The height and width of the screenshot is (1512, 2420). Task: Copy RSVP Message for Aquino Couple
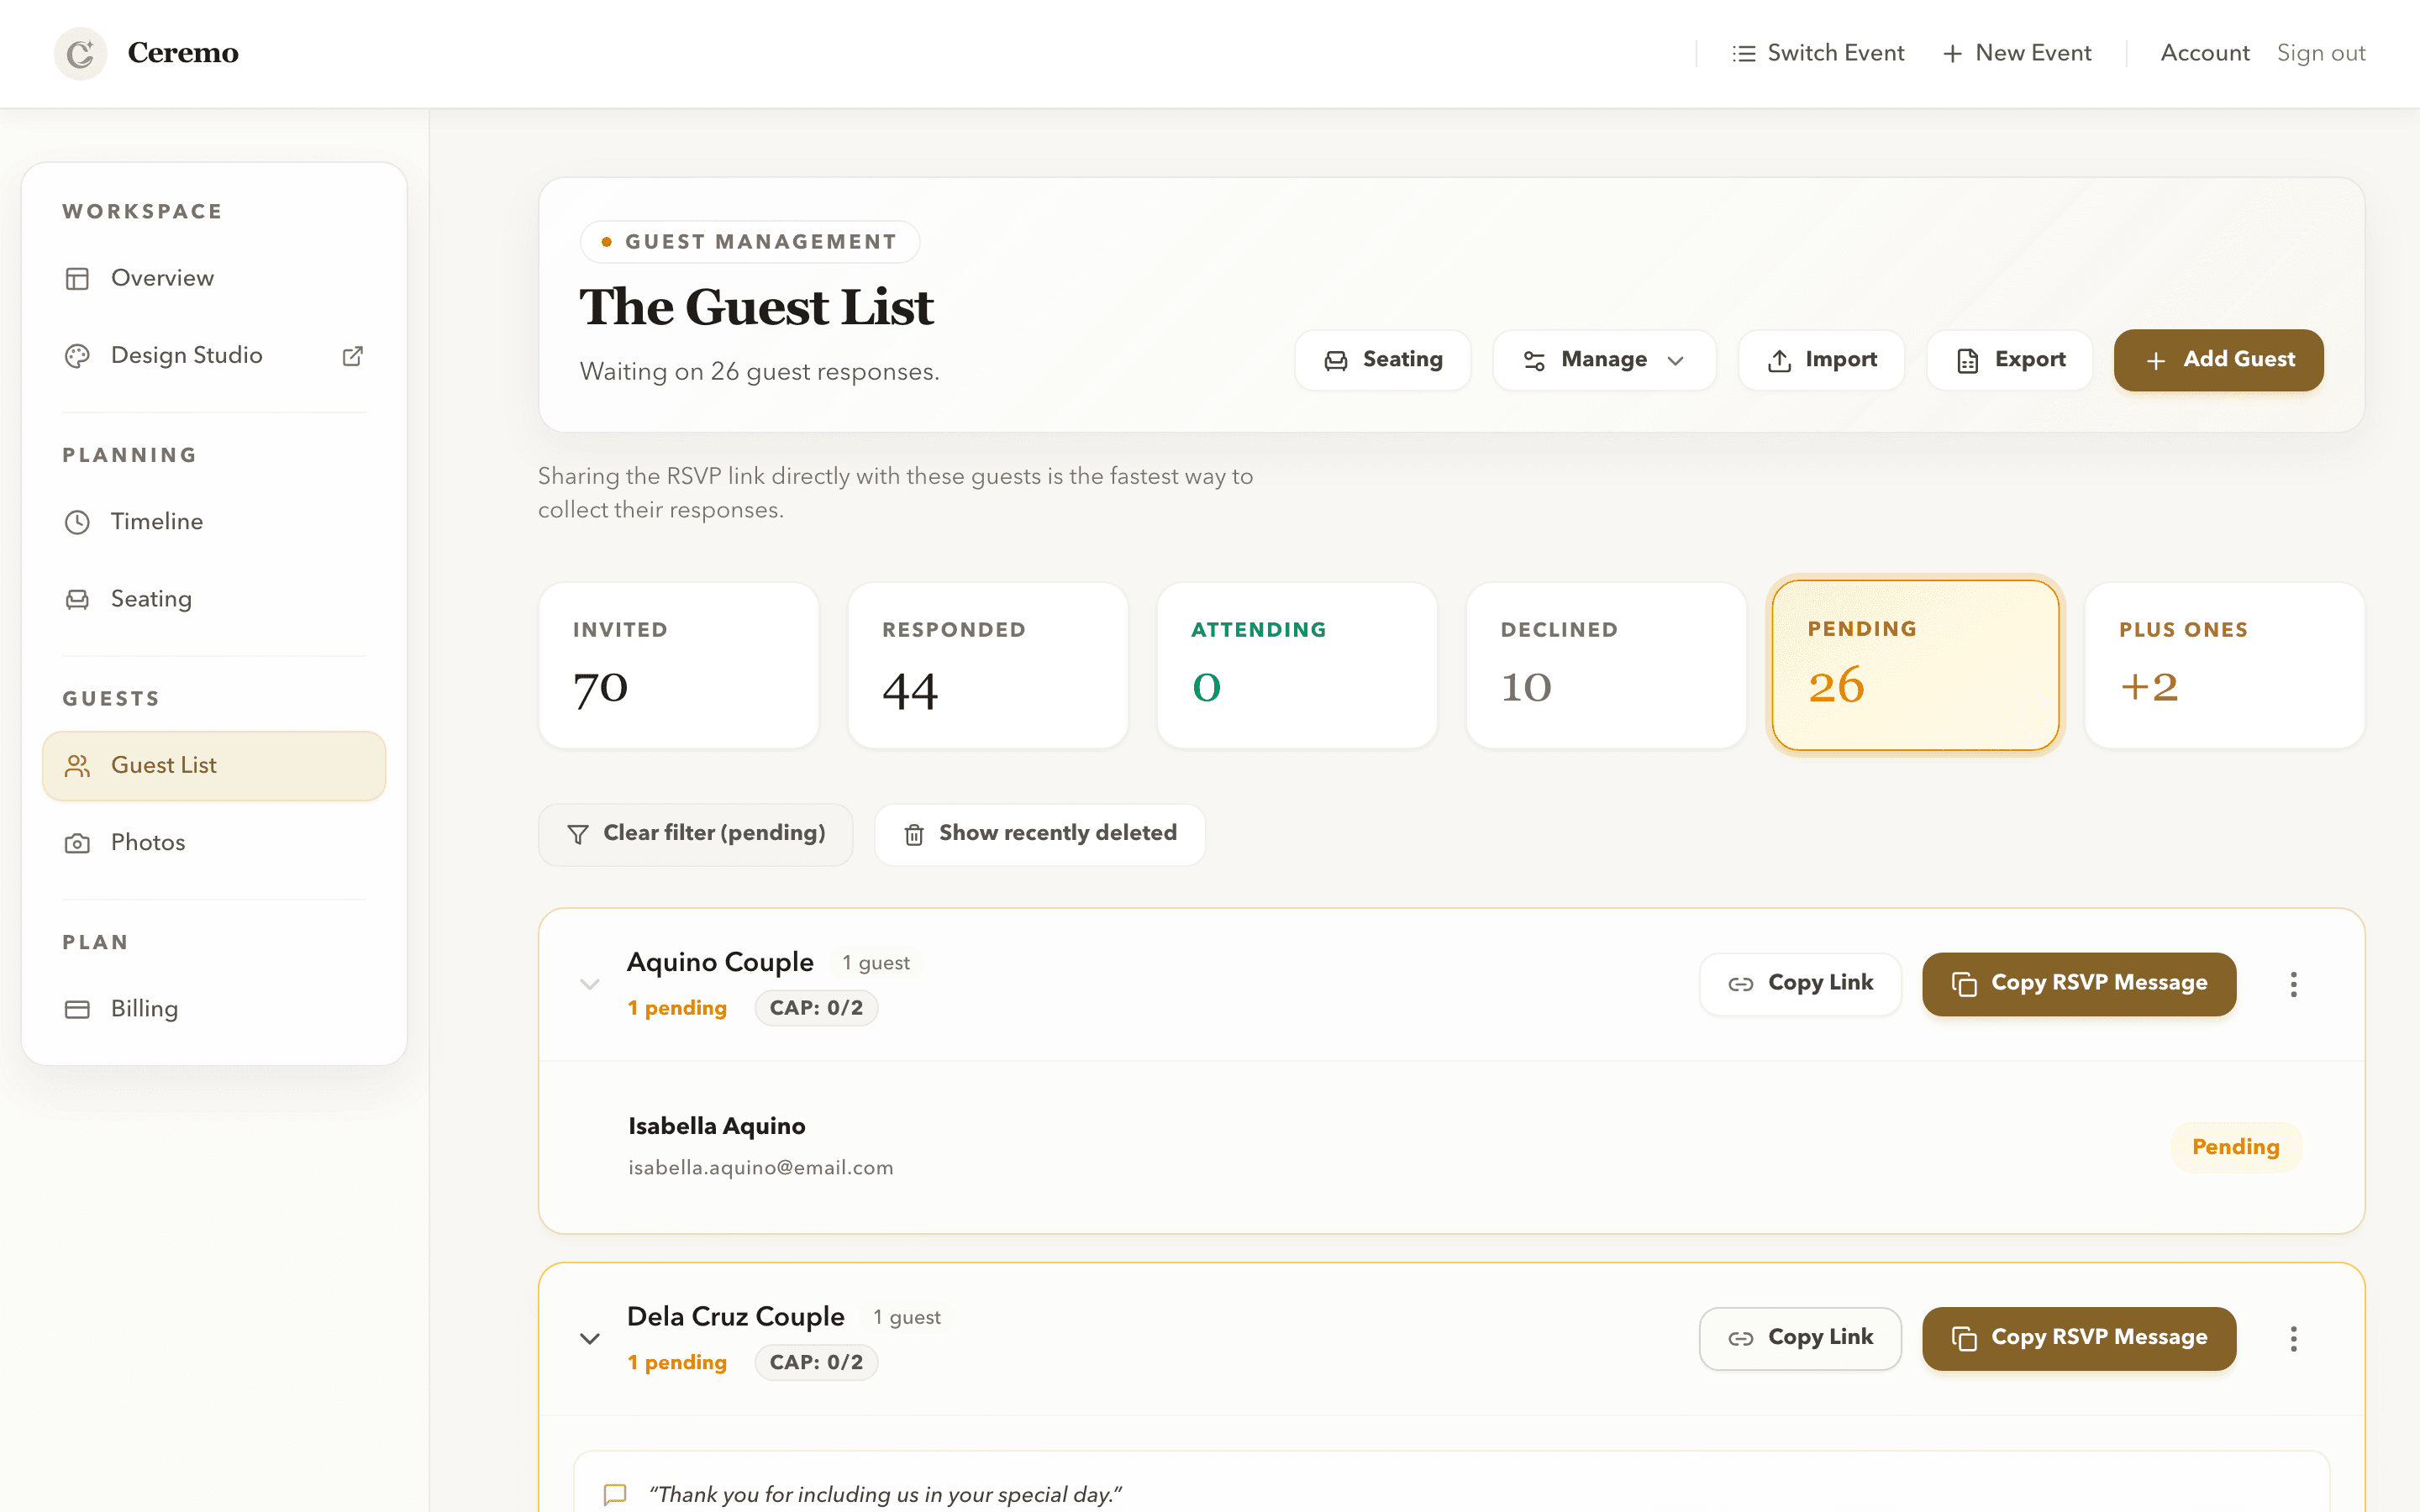pyautogui.click(x=2079, y=984)
